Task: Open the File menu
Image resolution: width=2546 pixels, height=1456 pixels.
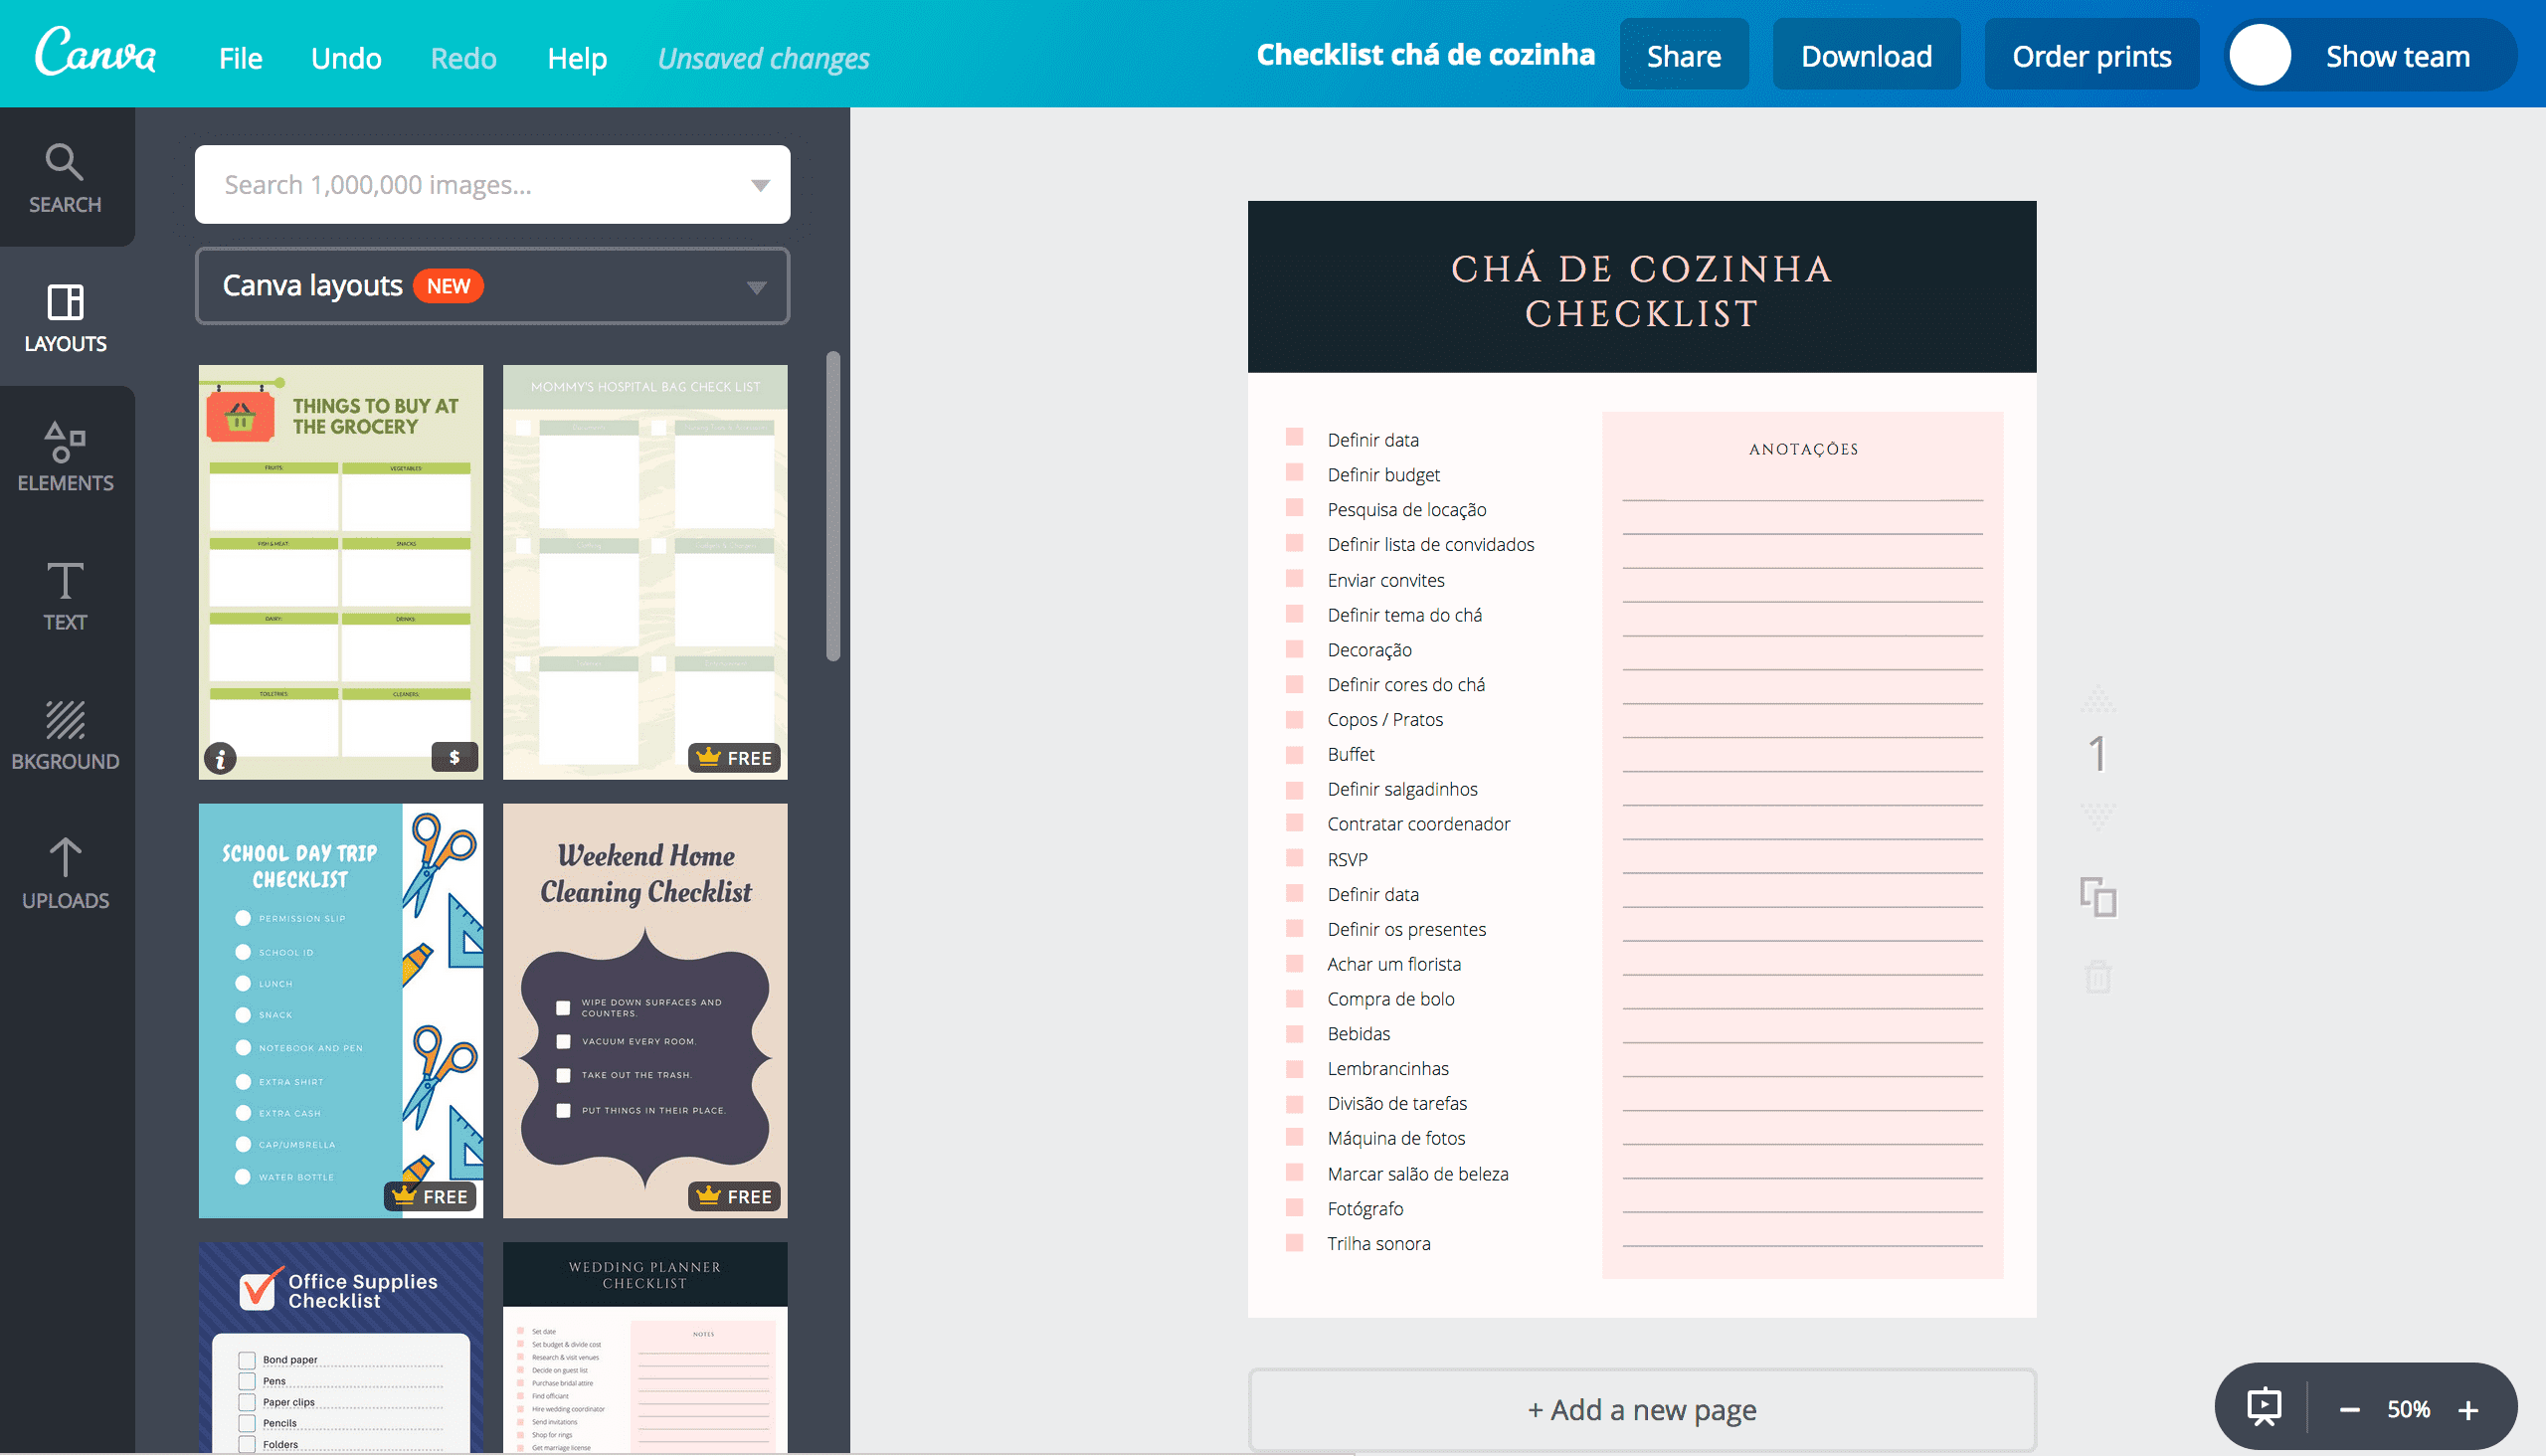Action: pyautogui.click(x=239, y=57)
